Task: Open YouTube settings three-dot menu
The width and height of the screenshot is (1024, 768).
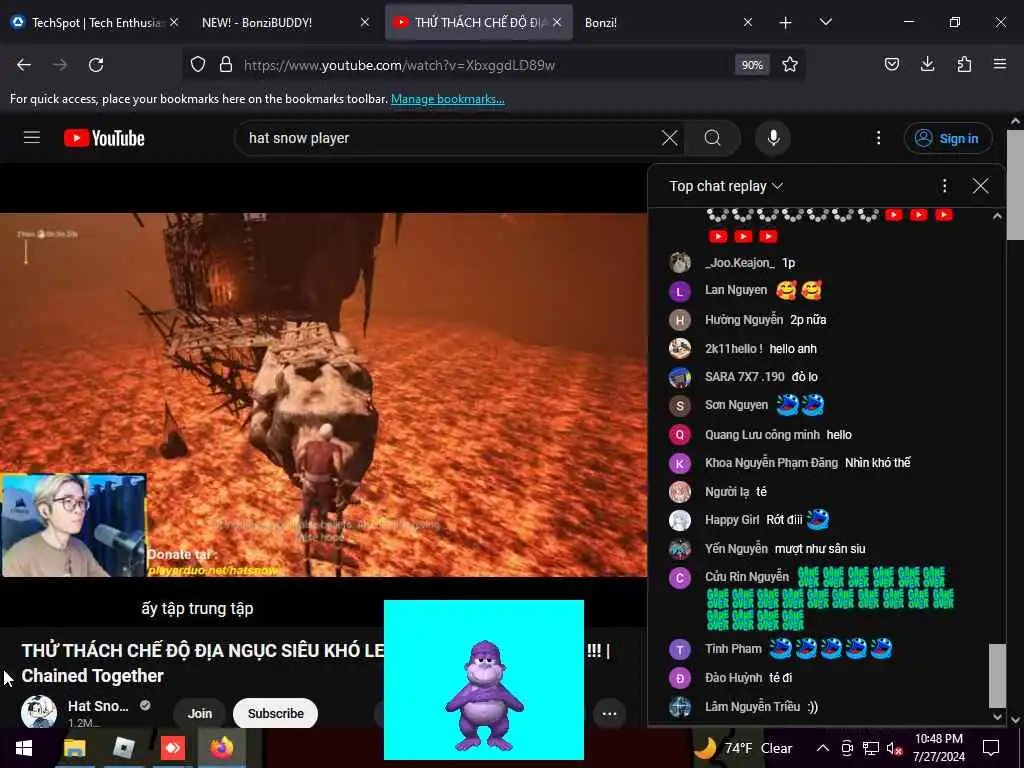Action: [x=878, y=138]
